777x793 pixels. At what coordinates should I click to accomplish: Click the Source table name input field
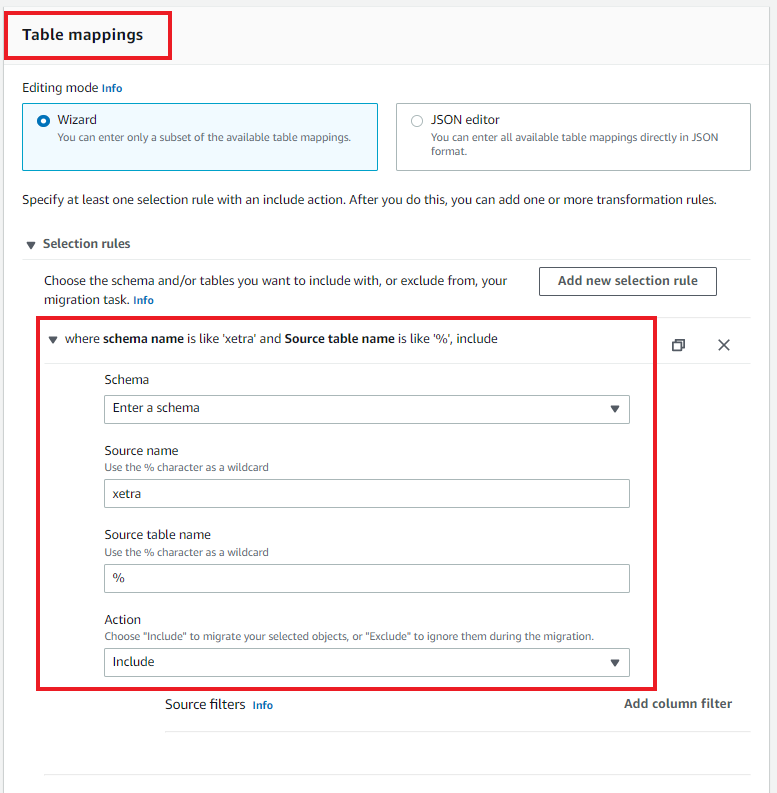(x=366, y=579)
